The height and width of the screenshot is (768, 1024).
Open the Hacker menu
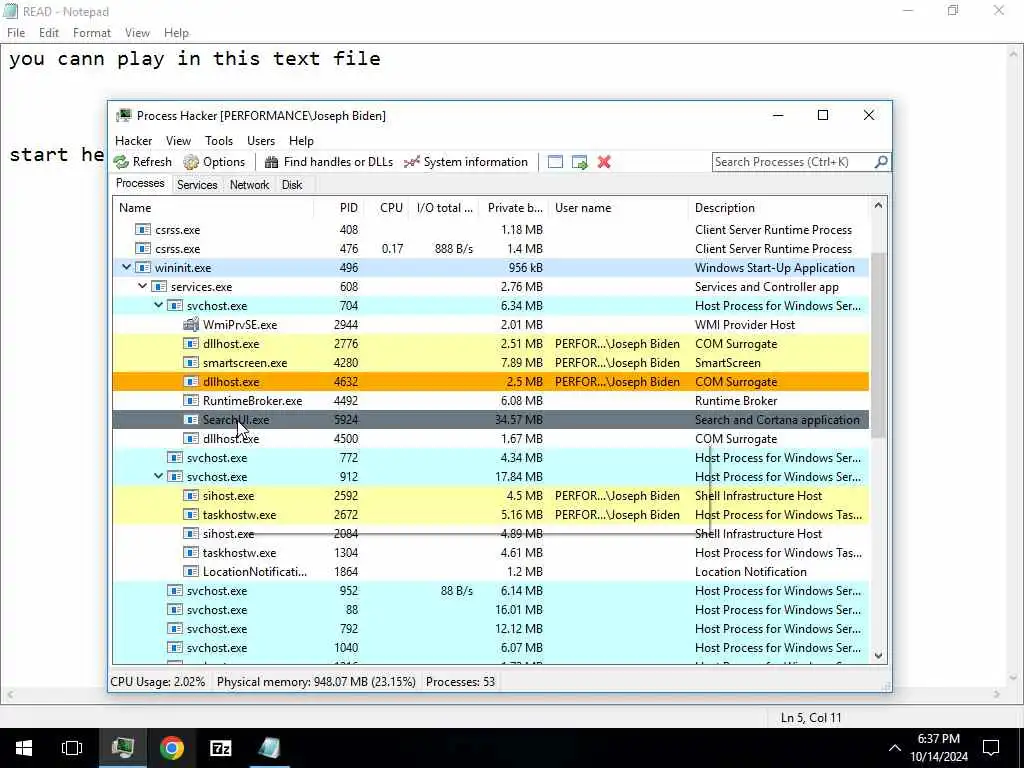pyautogui.click(x=133, y=140)
